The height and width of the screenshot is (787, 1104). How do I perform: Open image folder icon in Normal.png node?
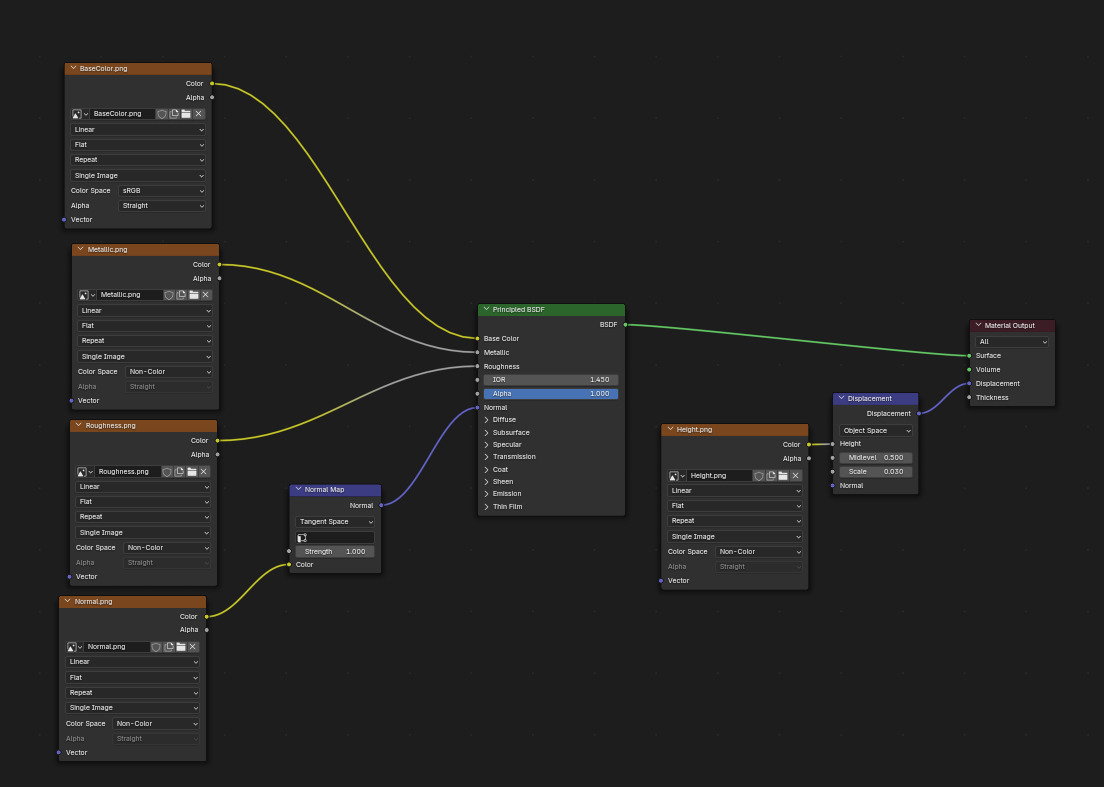[x=181, y=647]
